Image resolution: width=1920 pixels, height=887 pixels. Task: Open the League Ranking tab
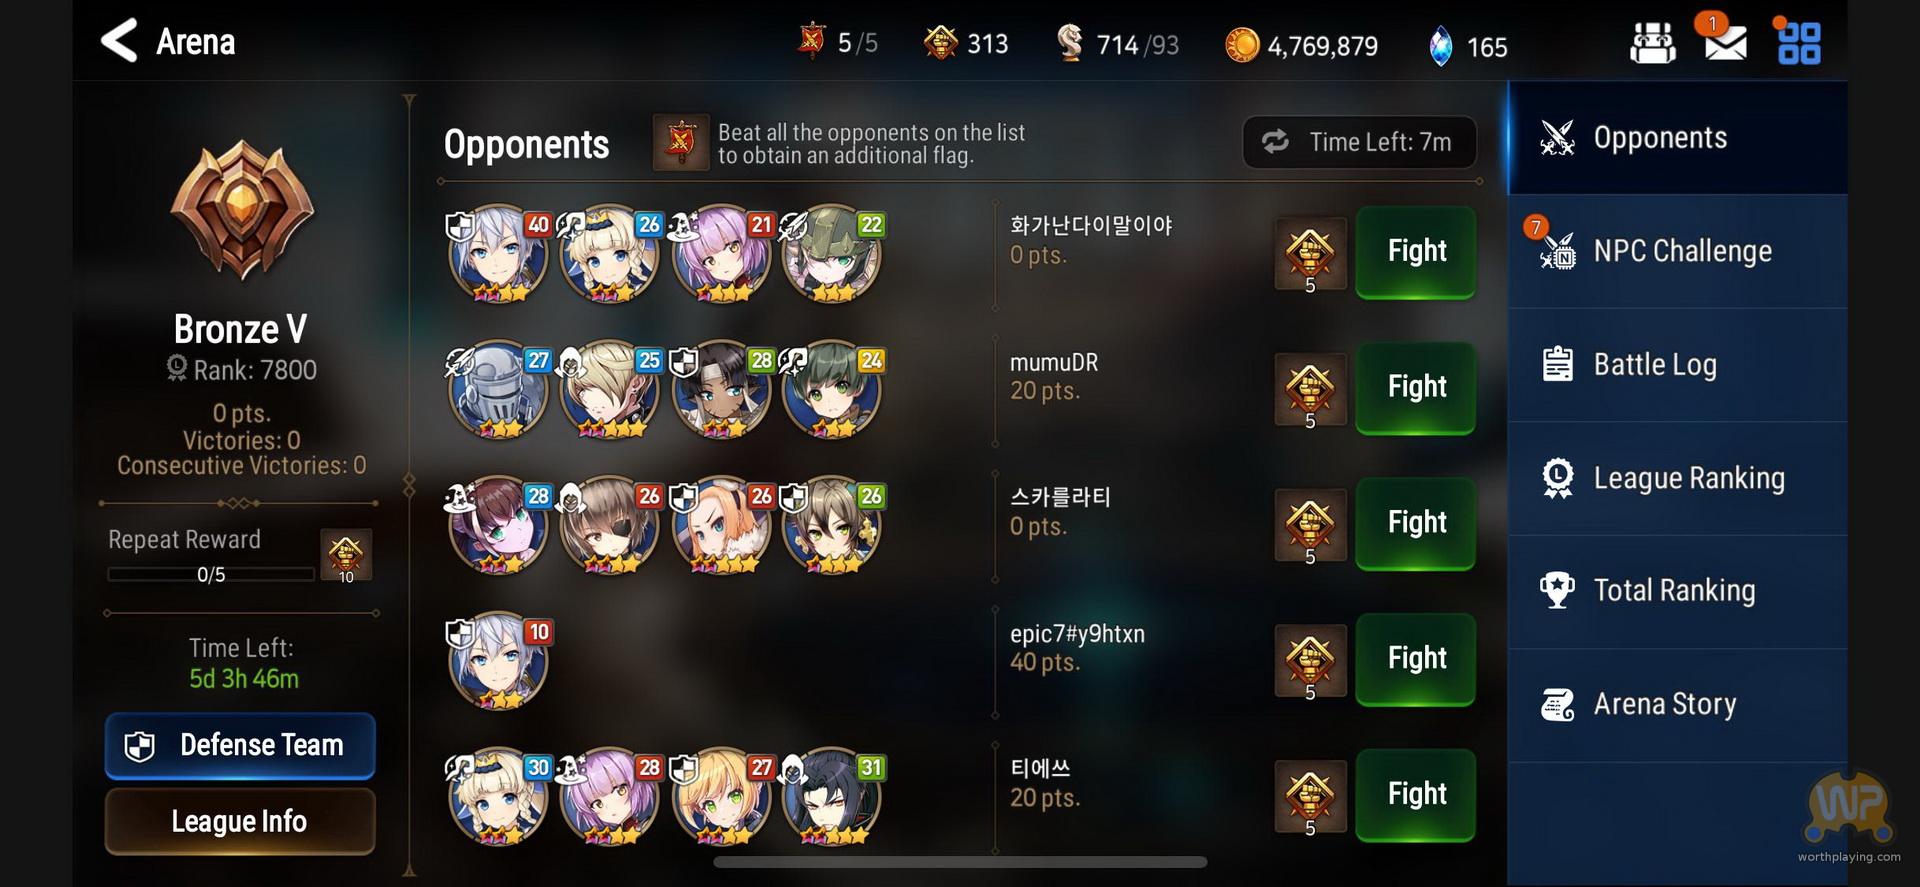(x=1678, y=478)
